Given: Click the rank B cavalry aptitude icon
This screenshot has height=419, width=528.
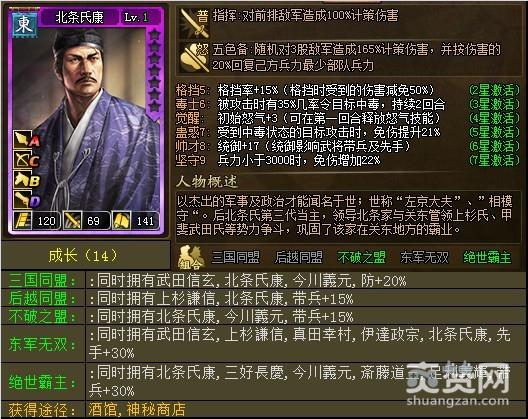Looking at the screenshot, I should coord(26,179).
